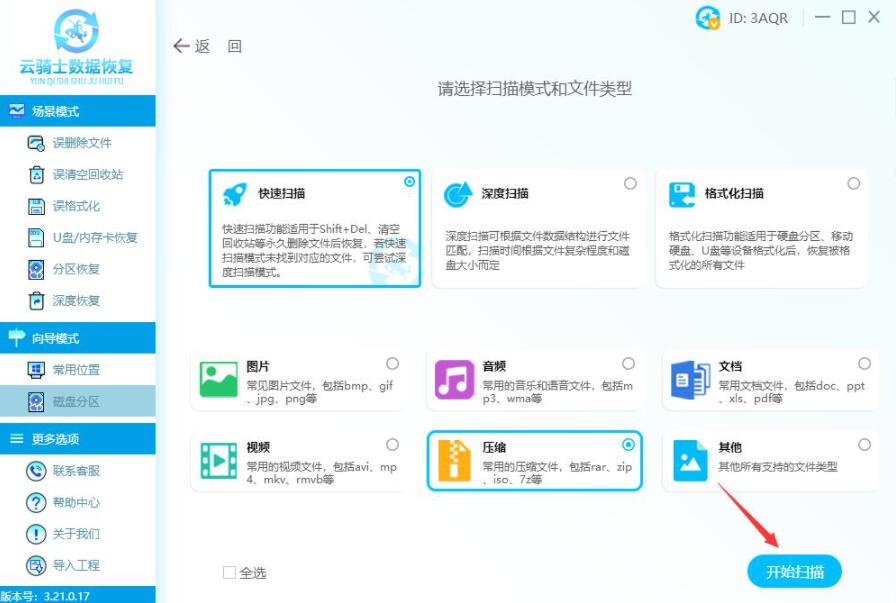Click the question mark icon for 帮助中心

pyautogui.click(x=36, y=503)
